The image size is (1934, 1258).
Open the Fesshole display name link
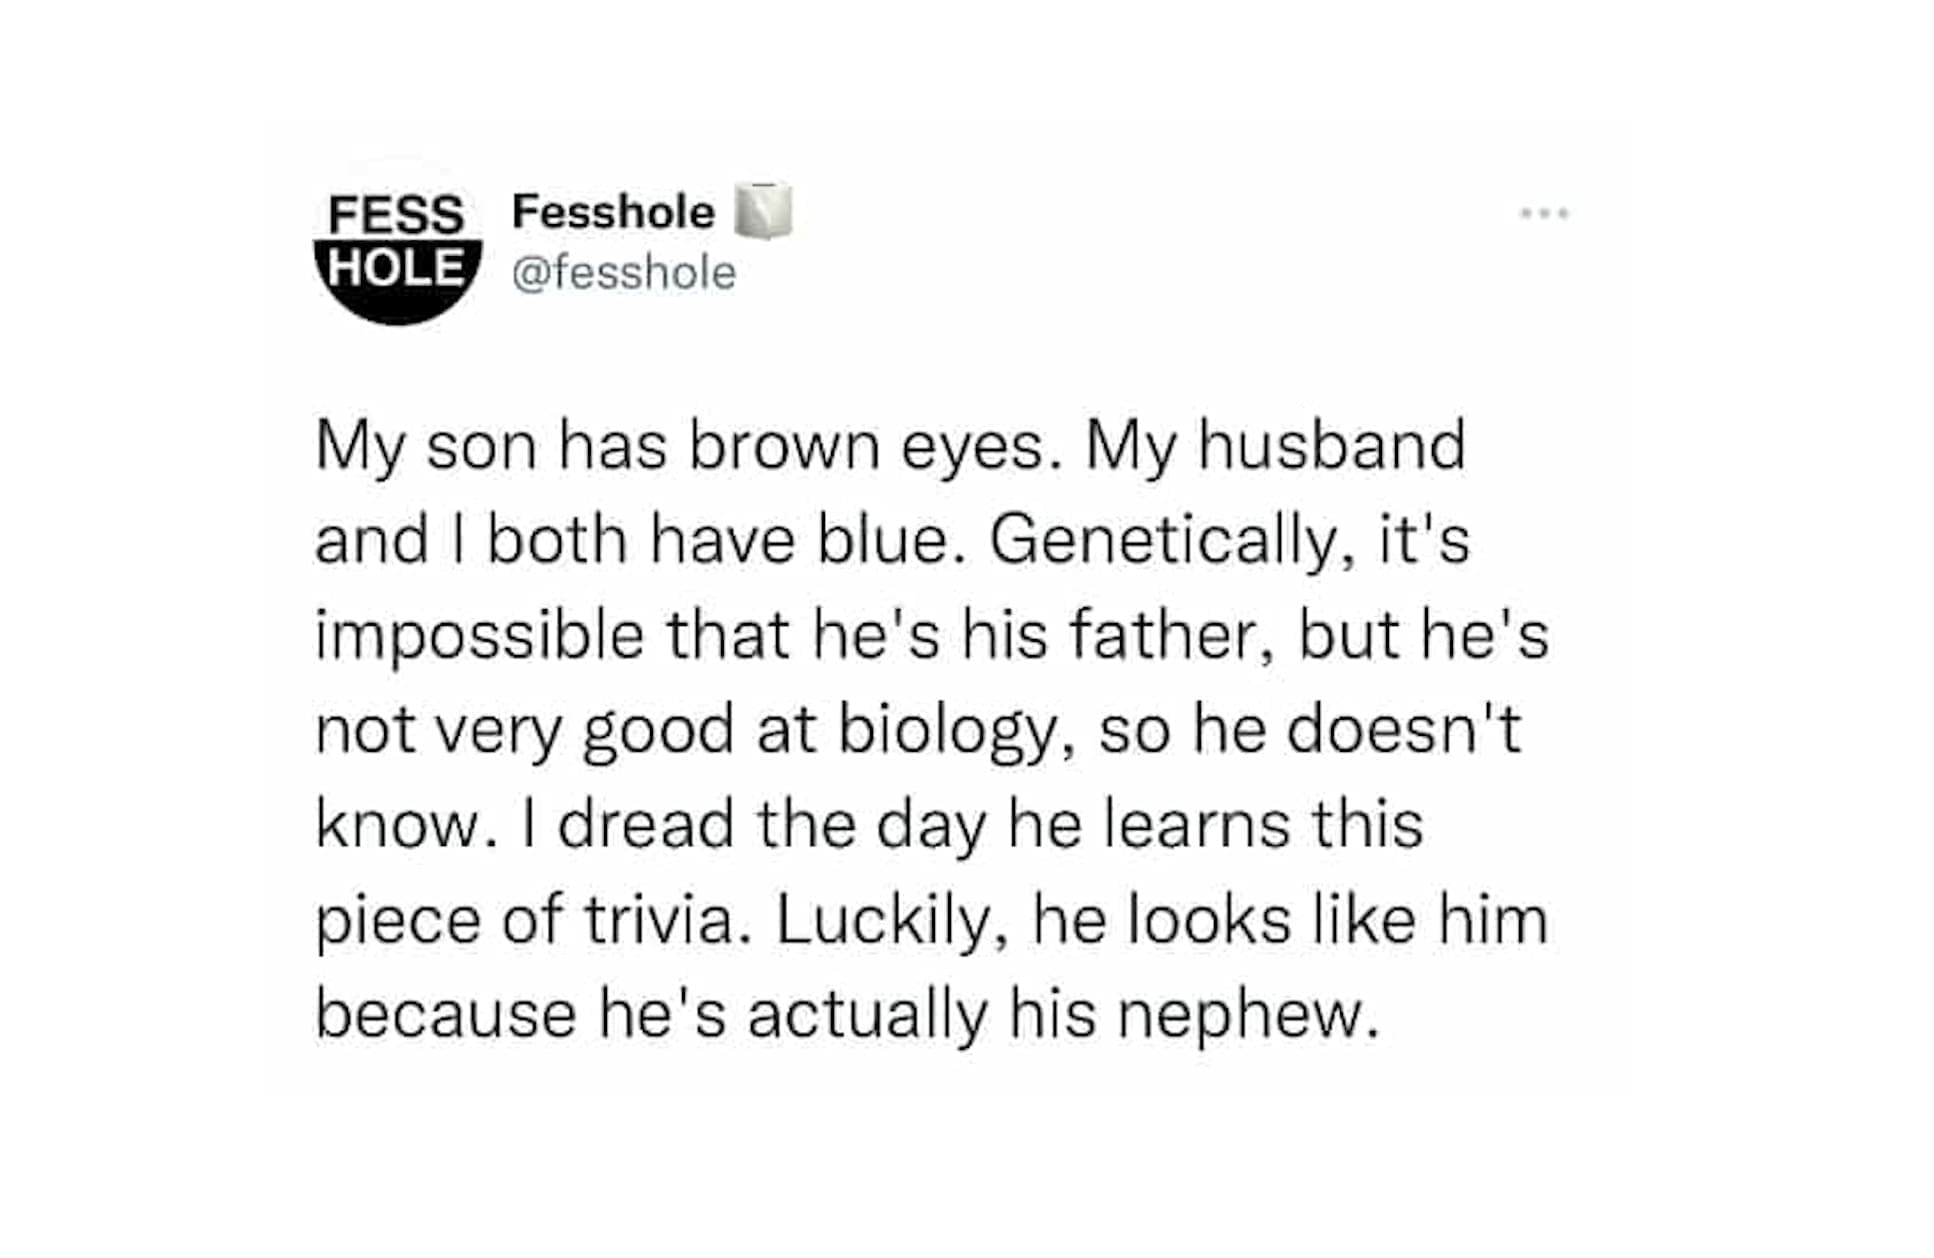(612, 212)
